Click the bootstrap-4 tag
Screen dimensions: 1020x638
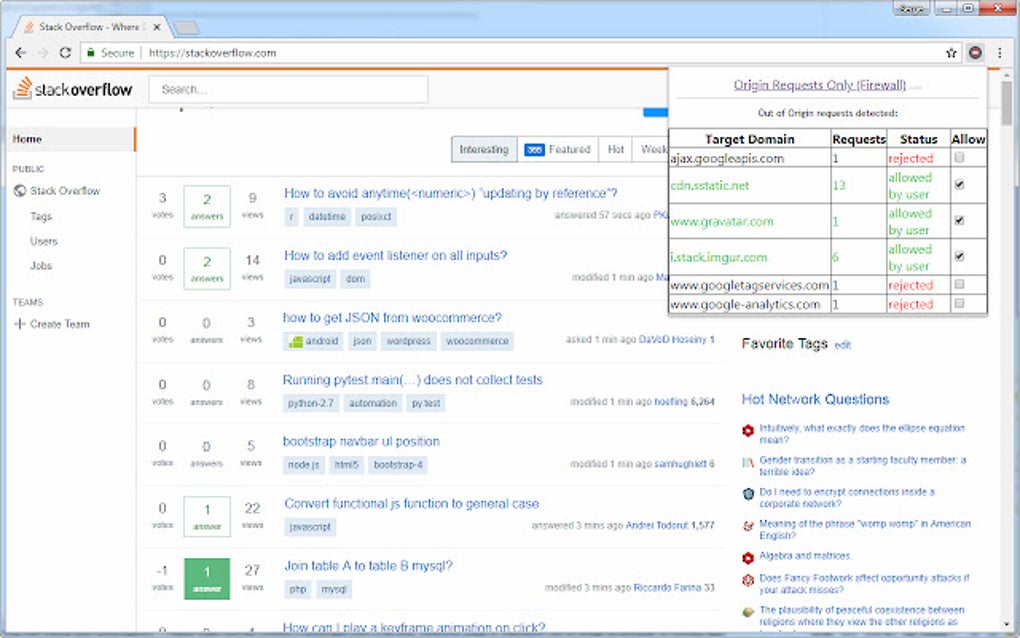pyautogui.click(x=398, y=465)
